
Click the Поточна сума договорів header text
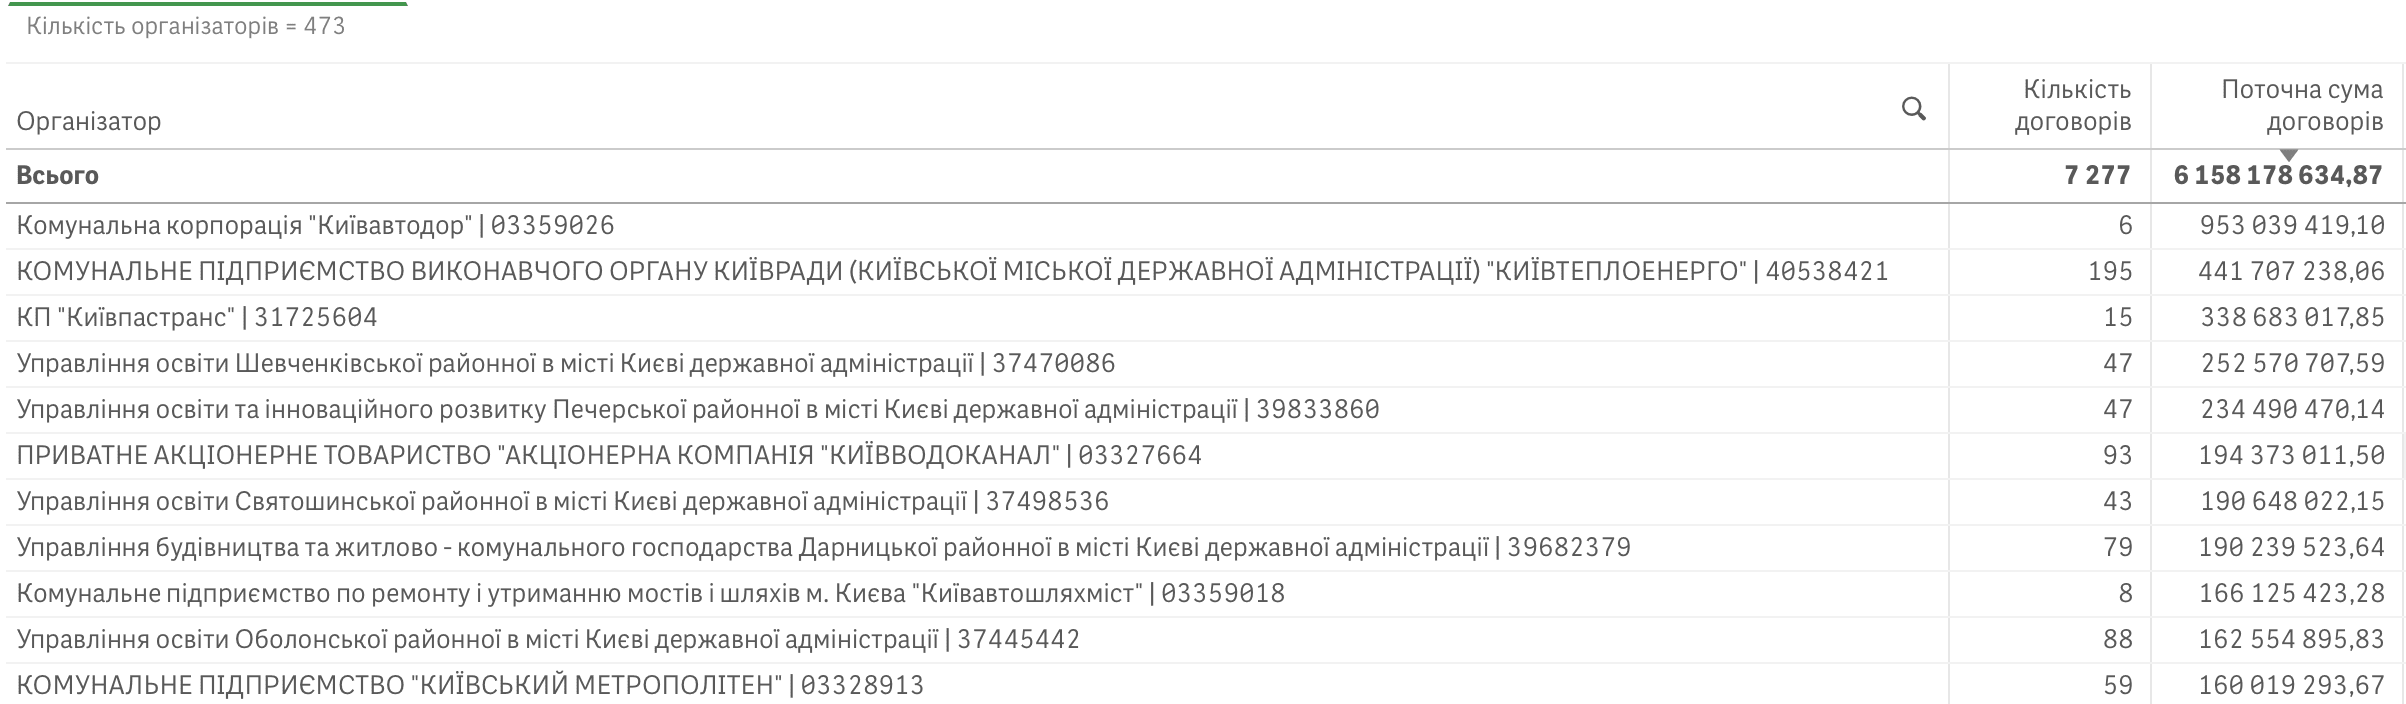[x=2301, y=105]
